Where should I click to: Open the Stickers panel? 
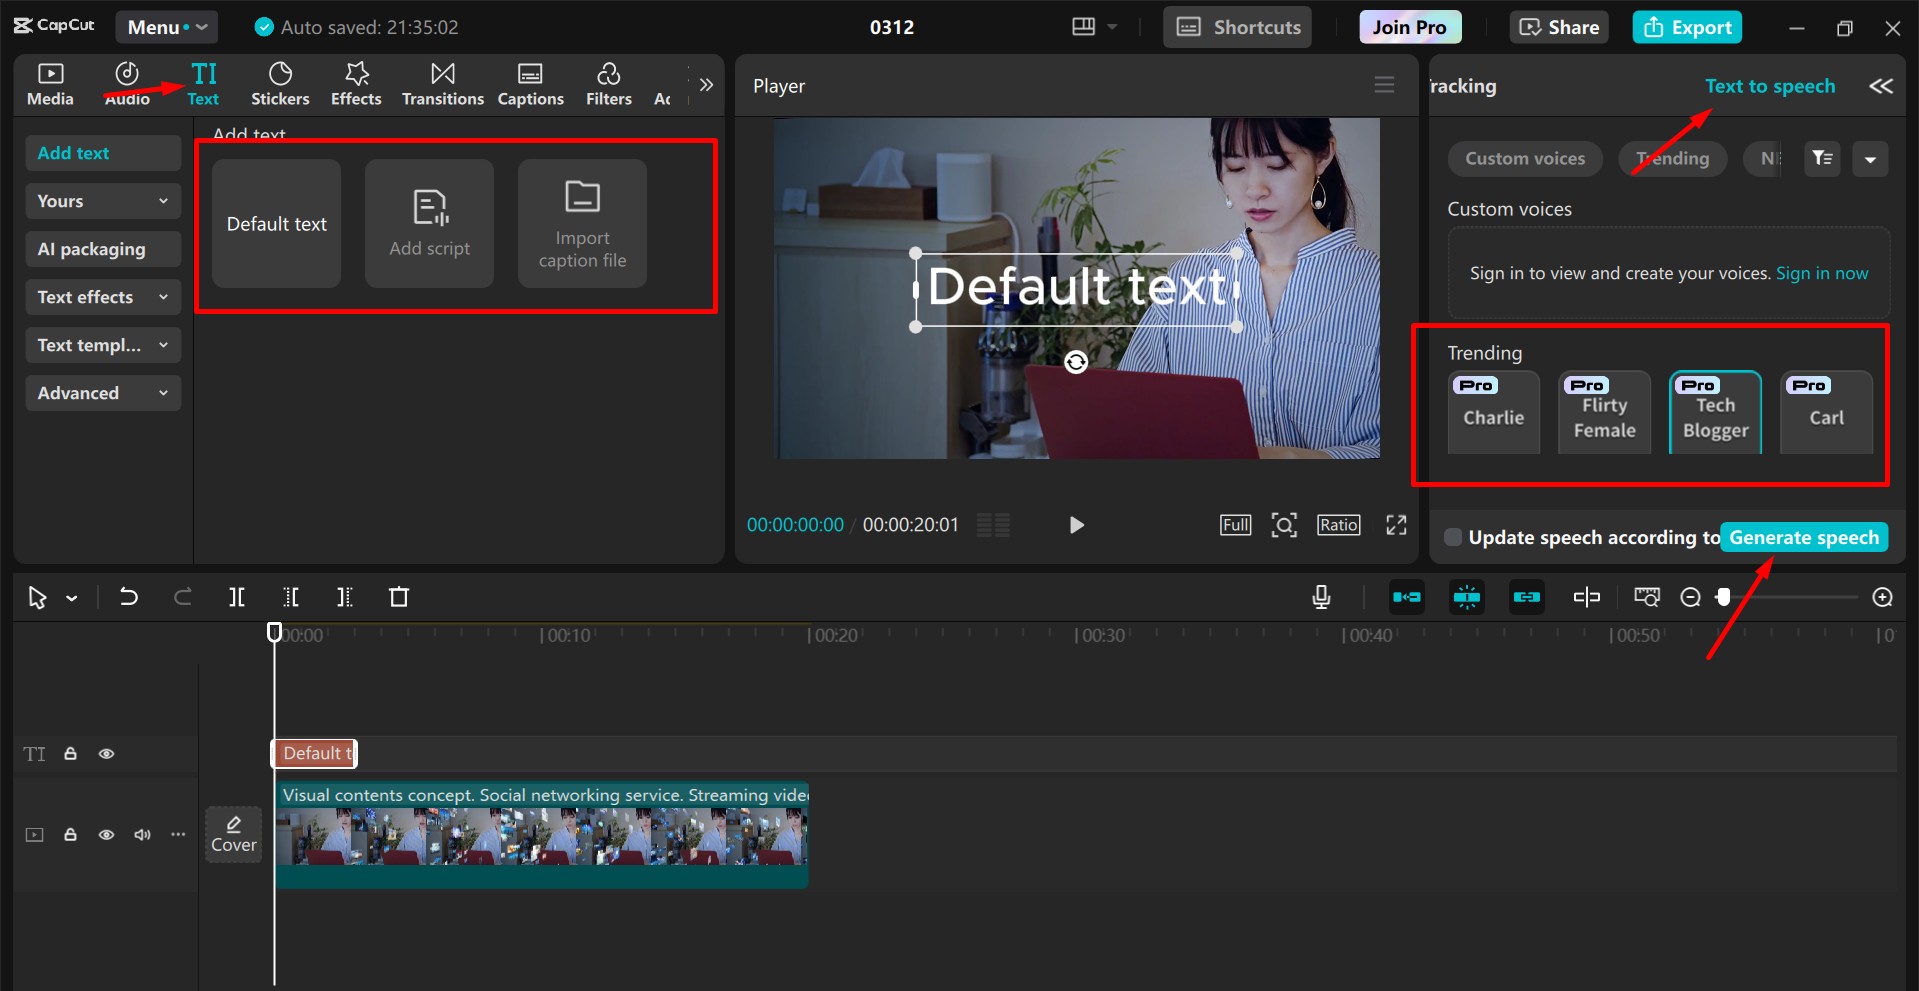(280, 84)
